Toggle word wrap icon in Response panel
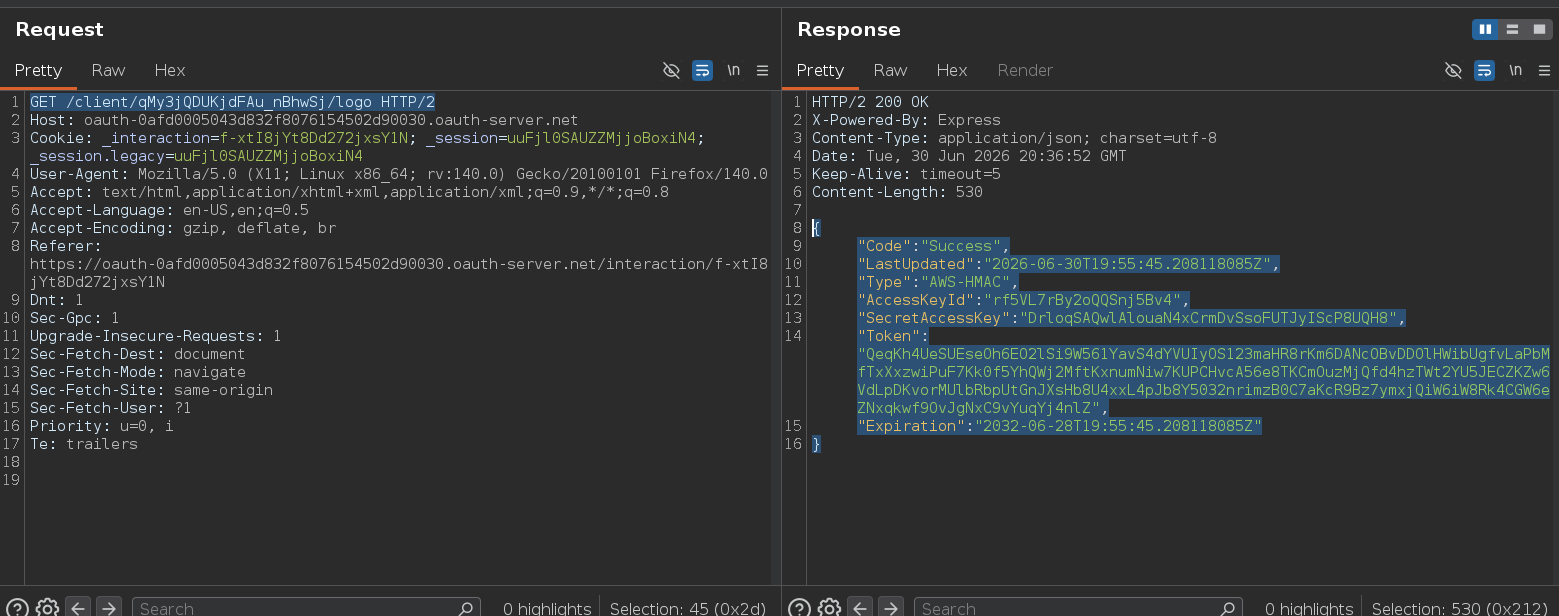1559x616 pixels. 1485,70
